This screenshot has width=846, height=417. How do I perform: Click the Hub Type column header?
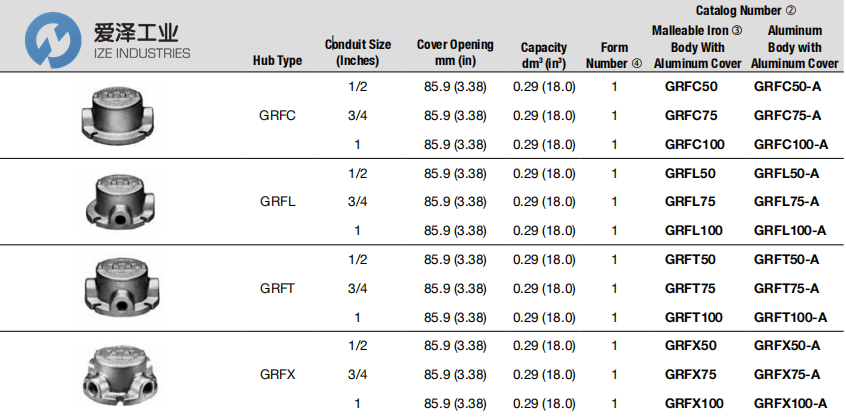tap(277, 61)
